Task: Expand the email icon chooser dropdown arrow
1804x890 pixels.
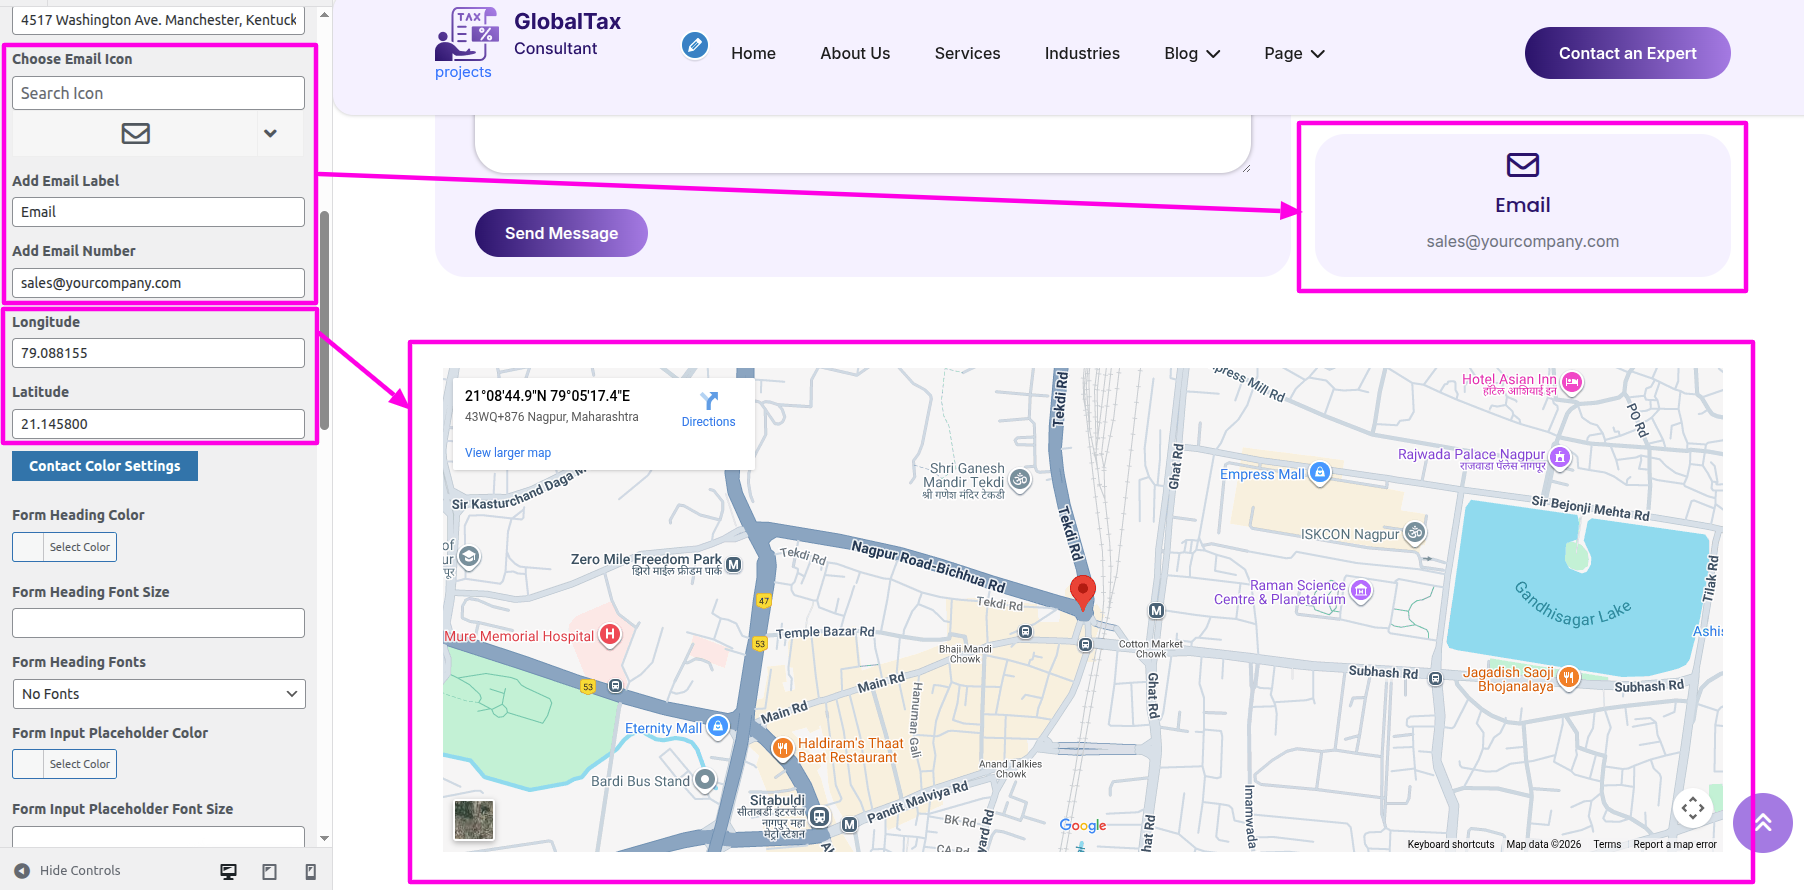Action: [x=270, y=133]
